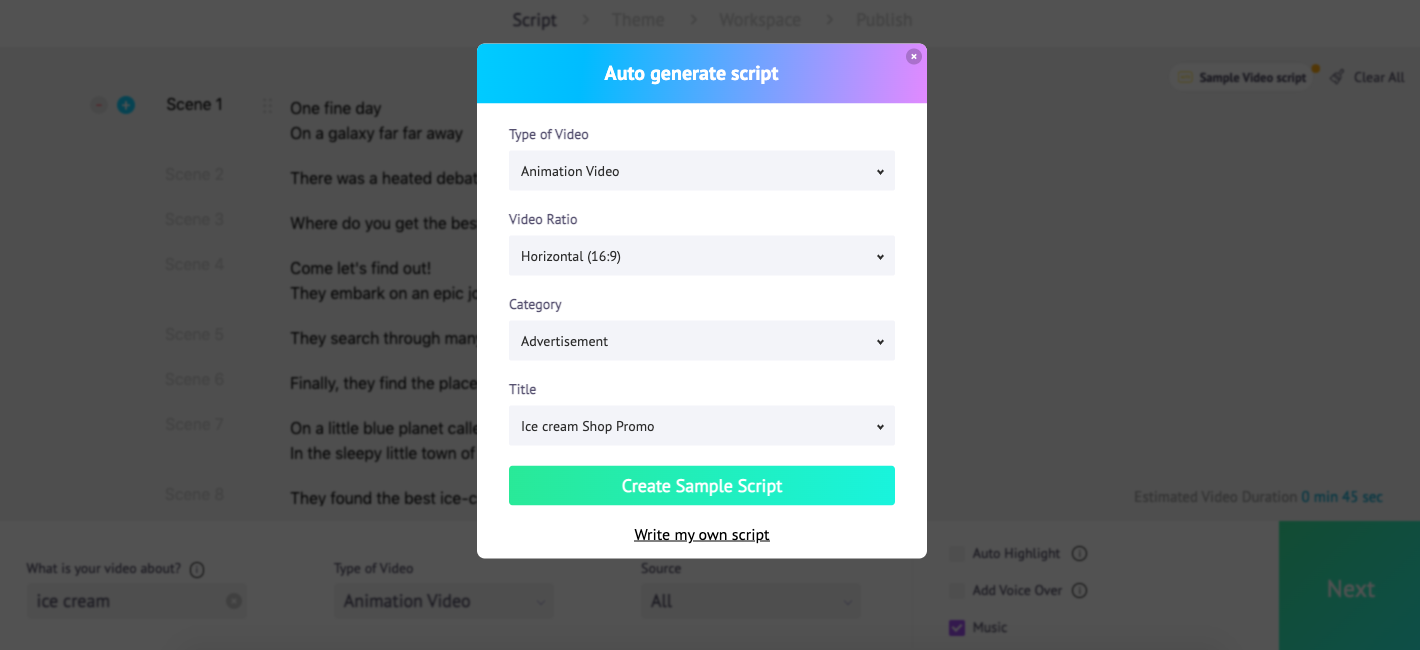Uncheck the Music checkbox
Image resolution: width=1420 pixels, height=650 pixels.
(957, 628)
